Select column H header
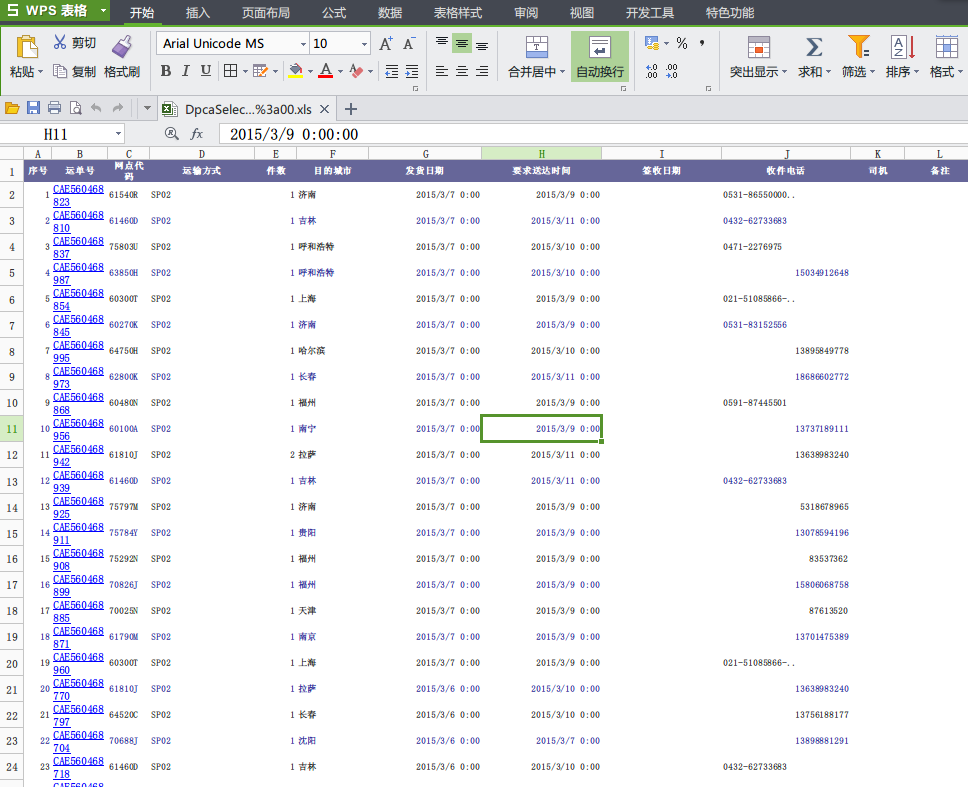The width and height of the screenshot is (968, 787). point(541,154)
